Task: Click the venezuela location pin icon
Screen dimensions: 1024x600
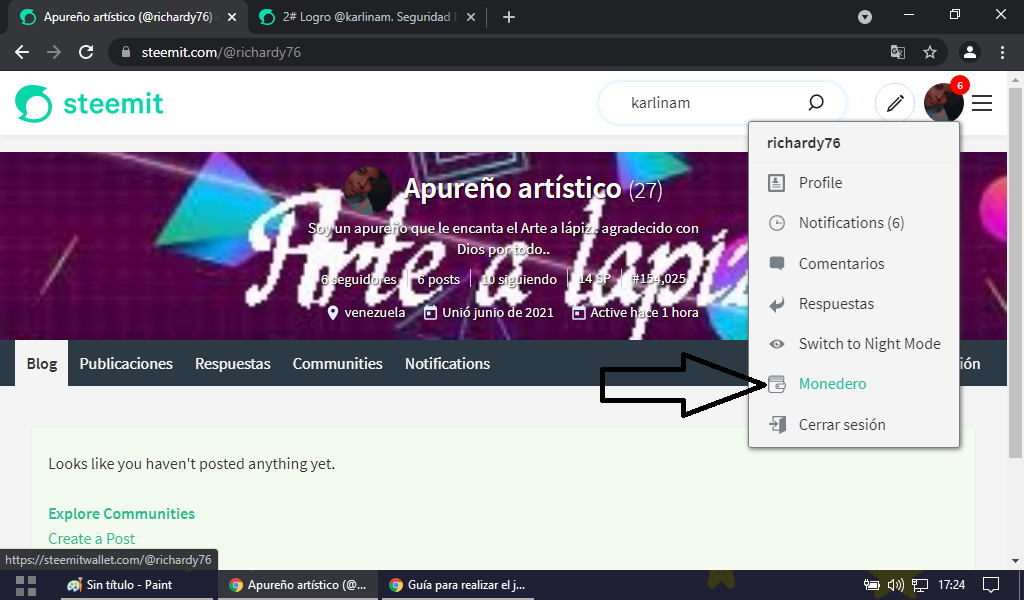Action: tap(332, 313)
